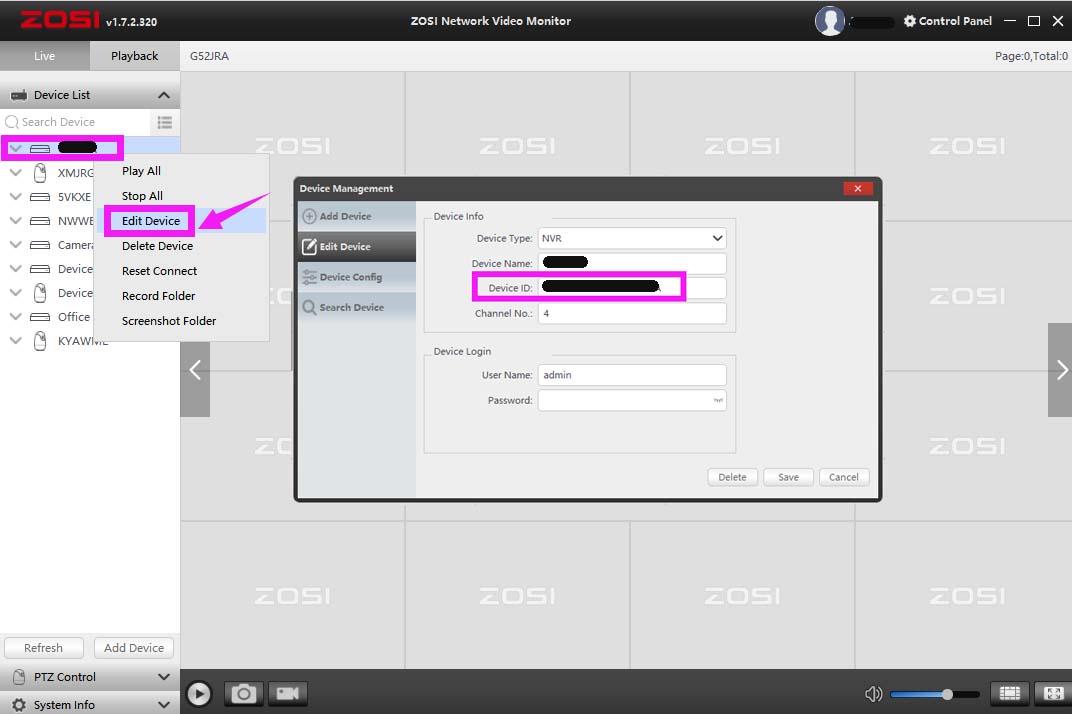Select the KYAWME camera device icon
Viewport: 1072px width, 714px height.
[x=40, y=341]
